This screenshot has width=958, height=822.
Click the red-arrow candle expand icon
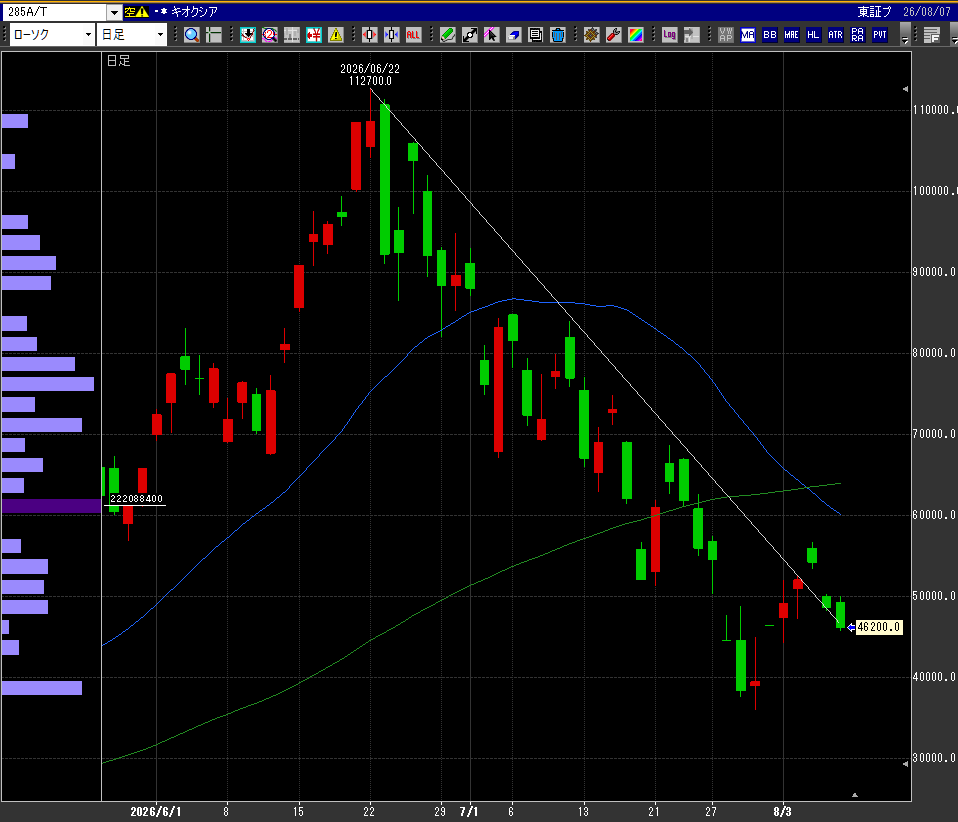(x=370, y=35)
